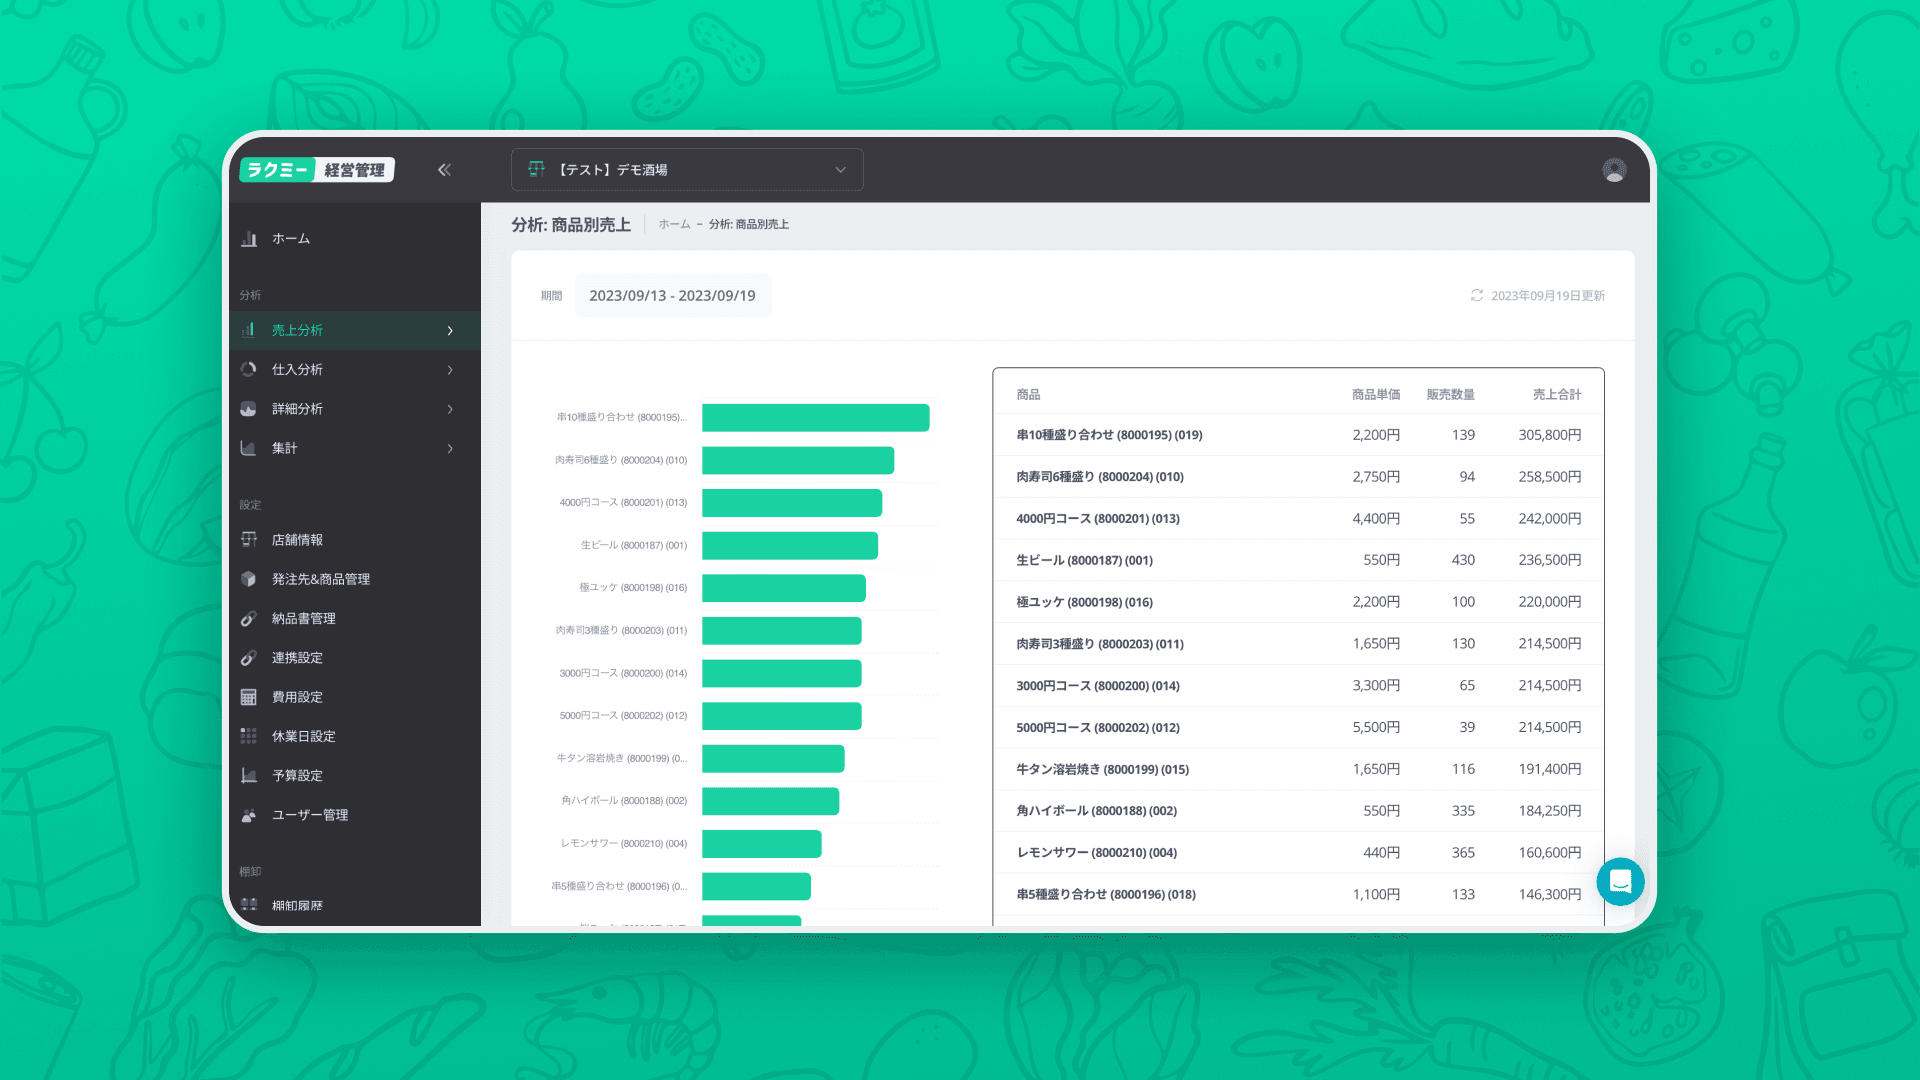Open the chat support bubble

click(x=1620, y=881)
